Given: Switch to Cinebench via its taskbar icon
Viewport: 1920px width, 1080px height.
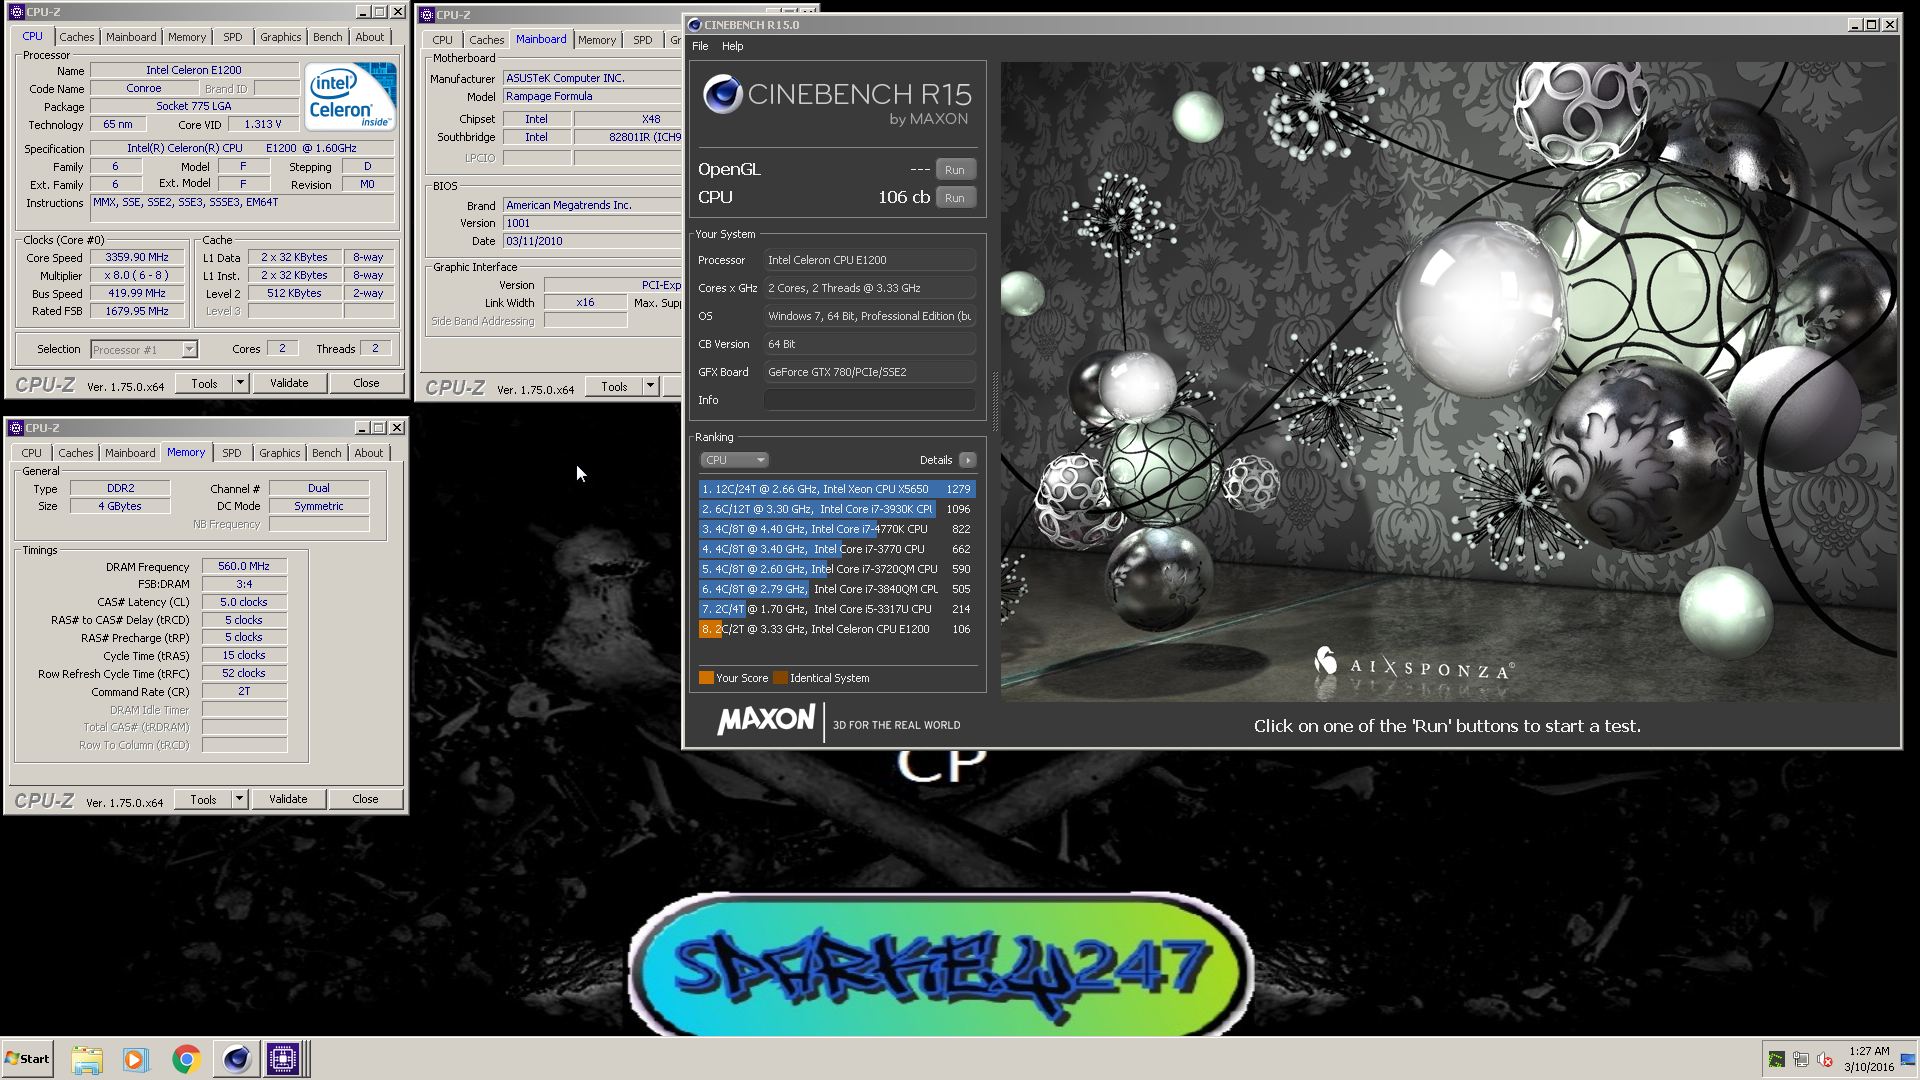Looking at the screenshot, I should click(236, 1059).
